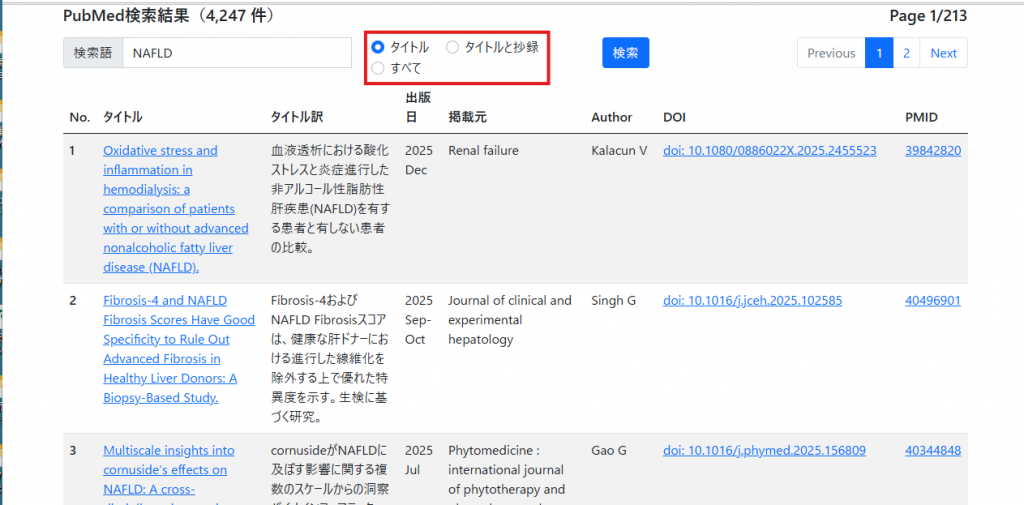Select the タイトルと抄録 radio option
Viewport: 1024px width, 505px height.
(x=453, y=47)
